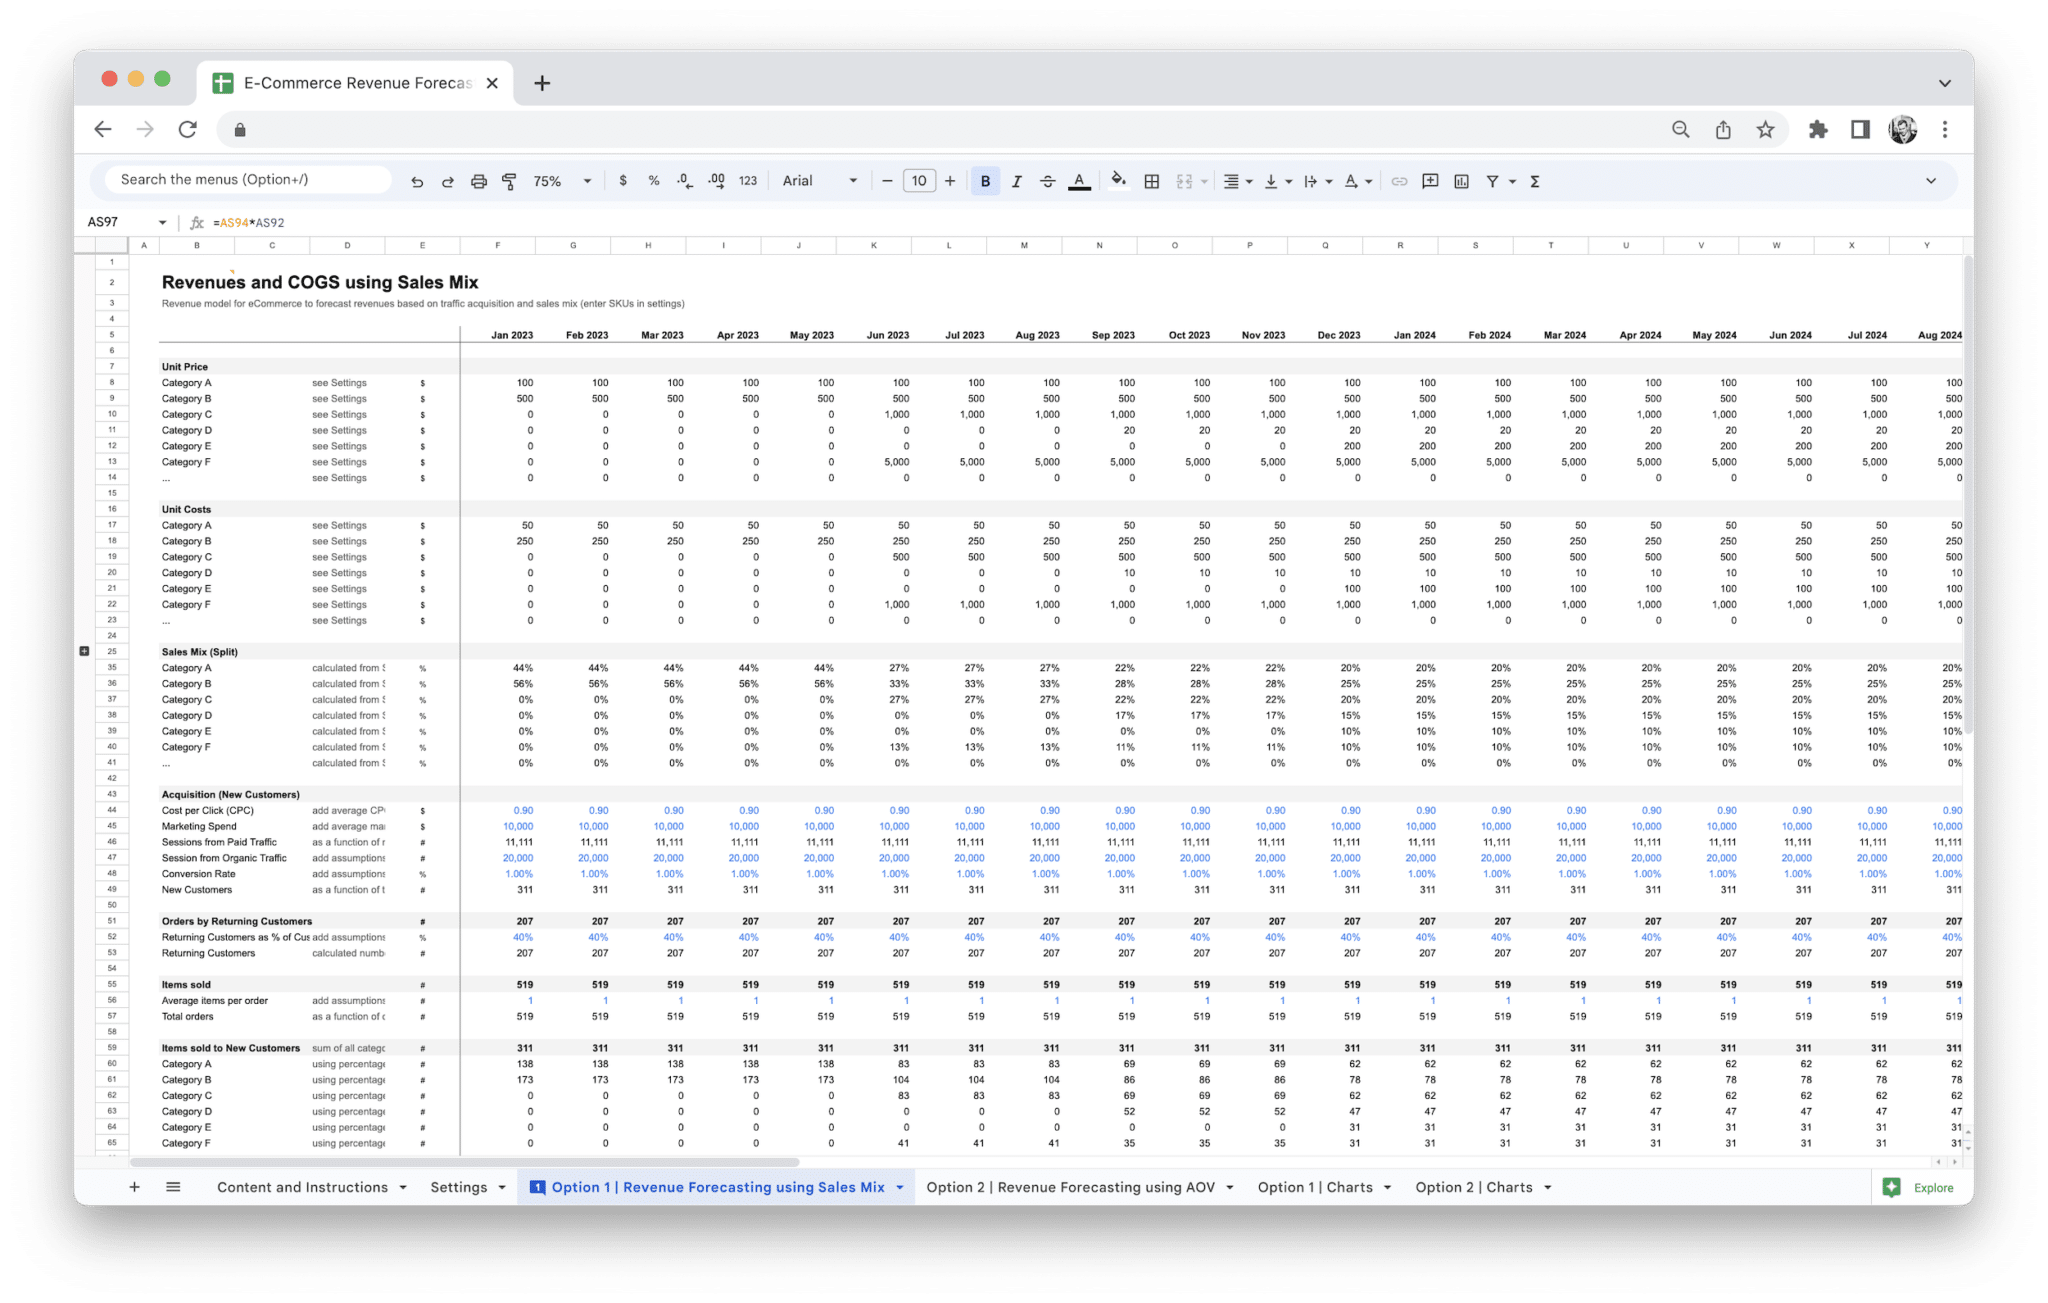Image resolution: width=2048 pixels, height=1303 pixels.
Task: Toggle bold formatting
Action: [x=986, y=181]
